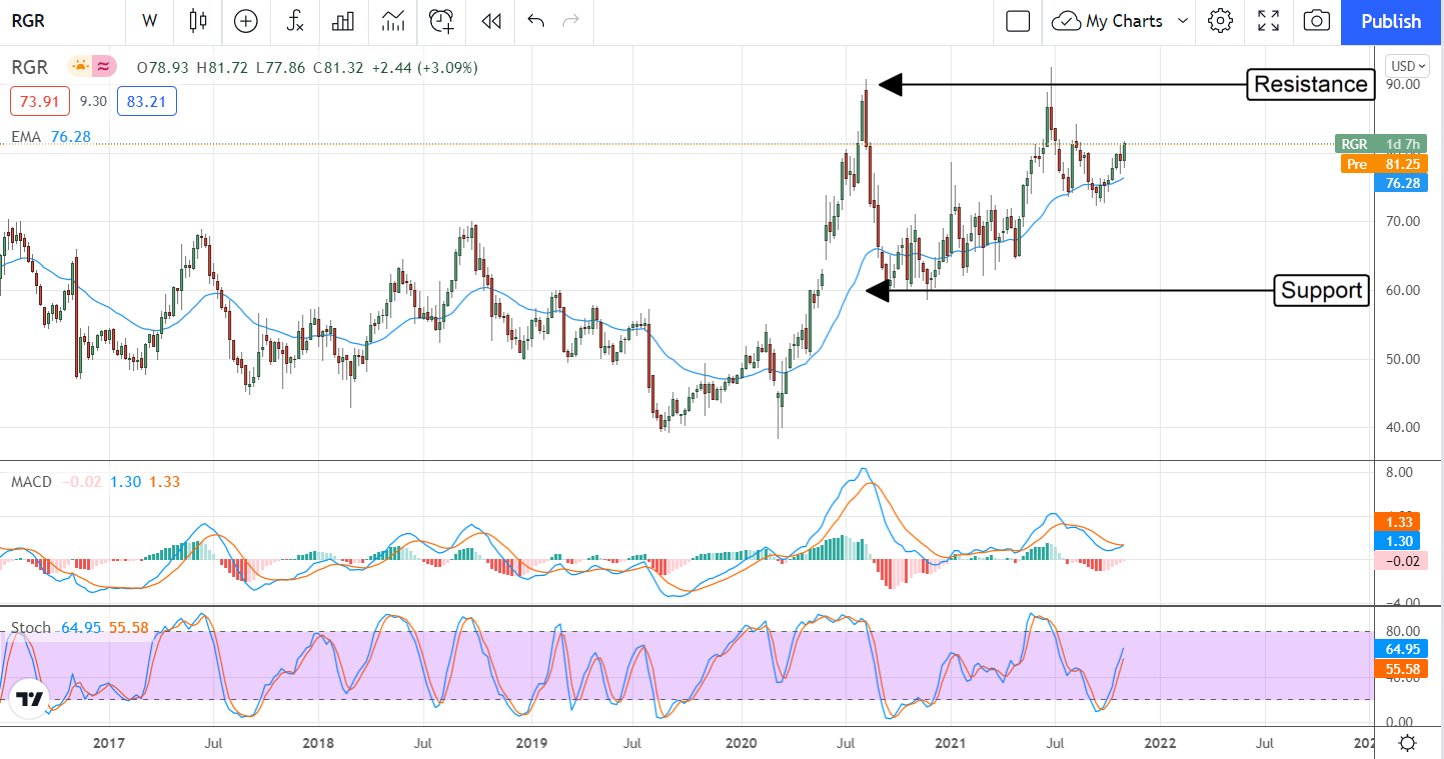Click the sun session icon beside RGR
The image size is (1444, 759).
tap(80, 67)
